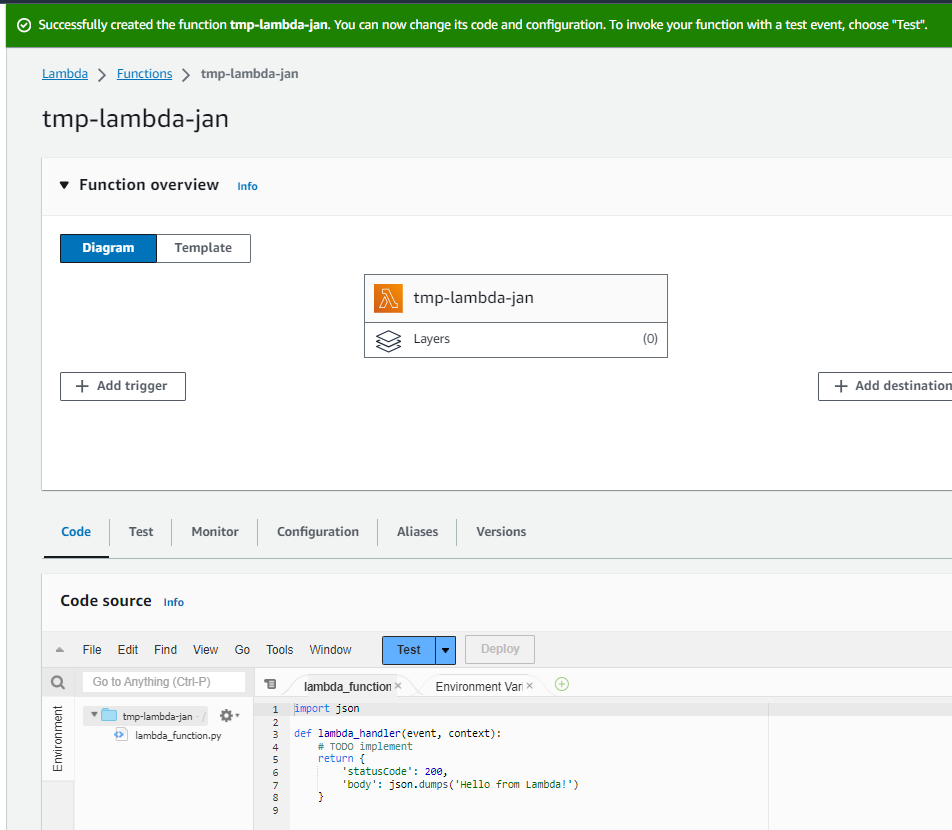Click the Layers stack icon
952x830 pixels.
click(x=388, y=341)
